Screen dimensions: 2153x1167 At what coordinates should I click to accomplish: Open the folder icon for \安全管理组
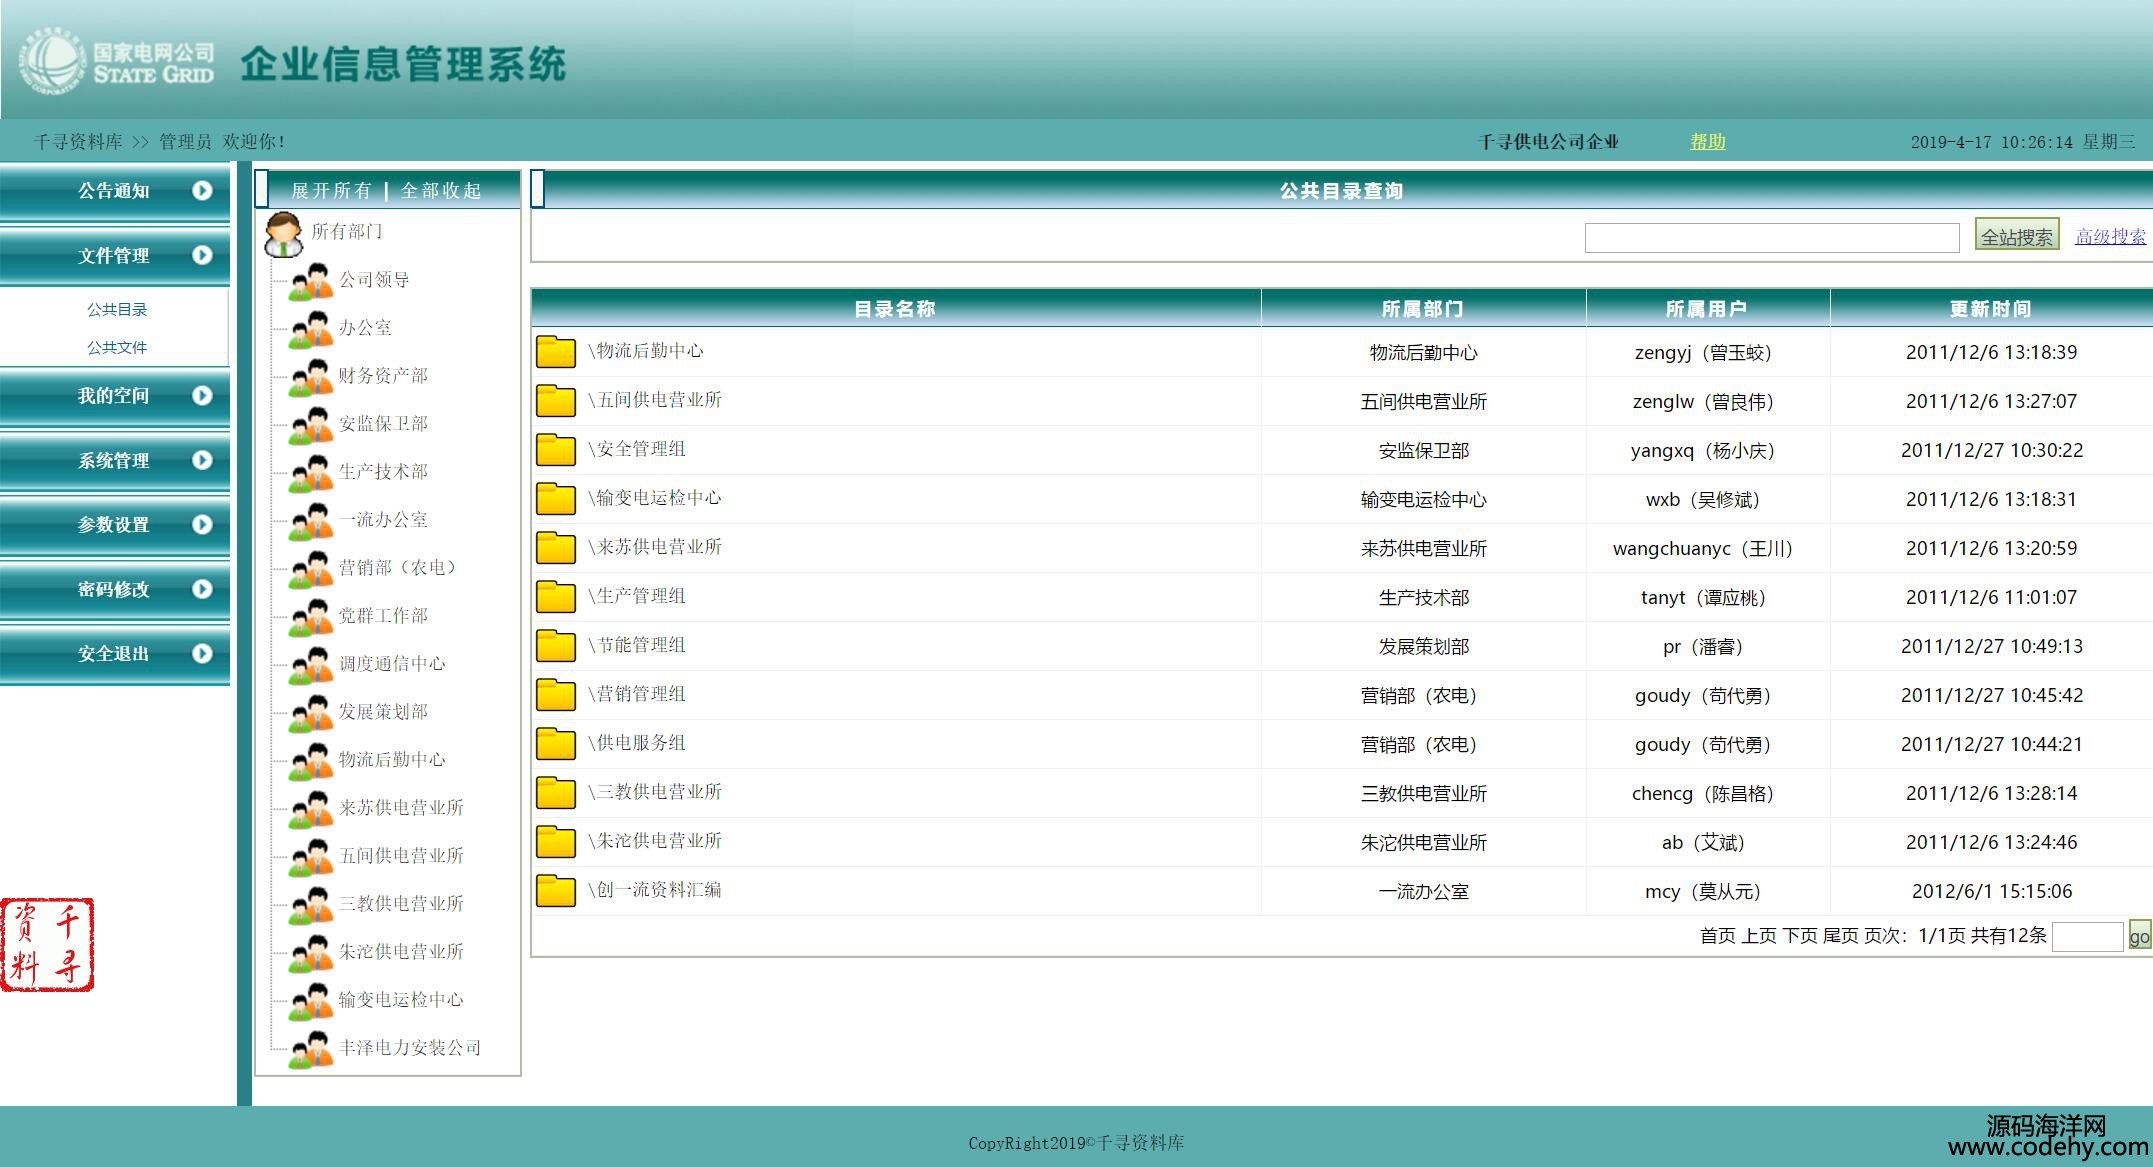(556, 449)
